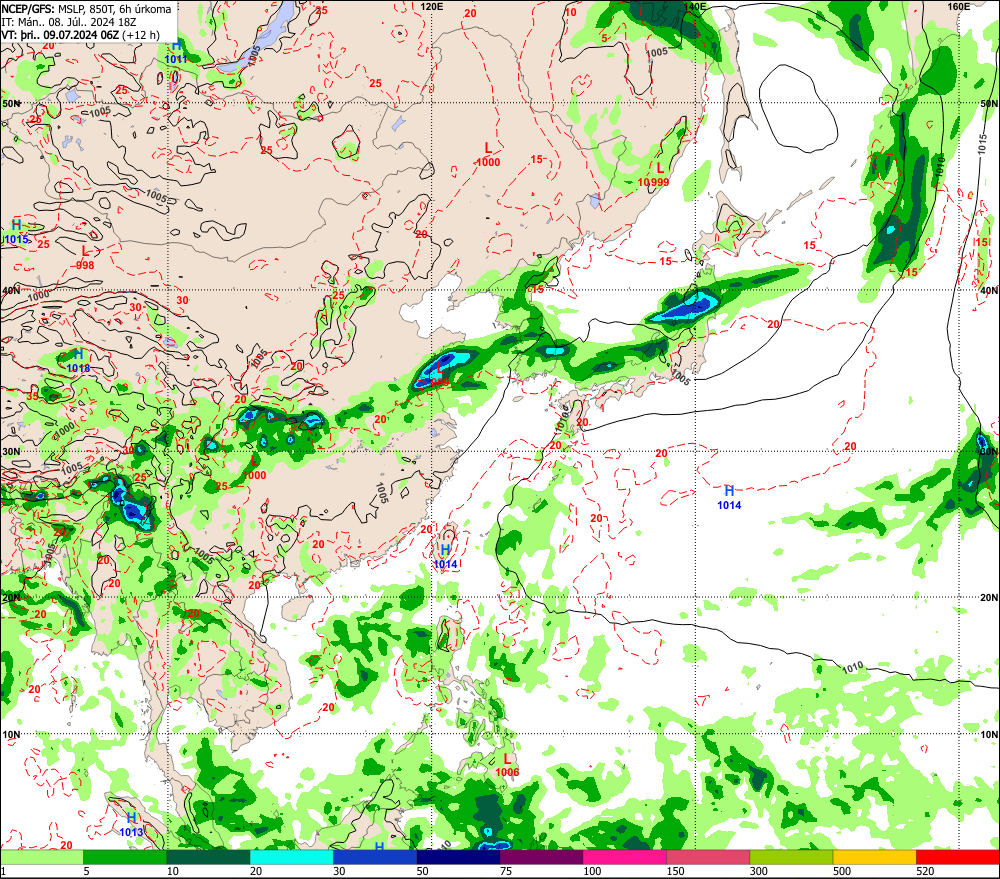Click the 160E longitude label
This screenshot has width=1000, height=879.
(x=959, y=6)
